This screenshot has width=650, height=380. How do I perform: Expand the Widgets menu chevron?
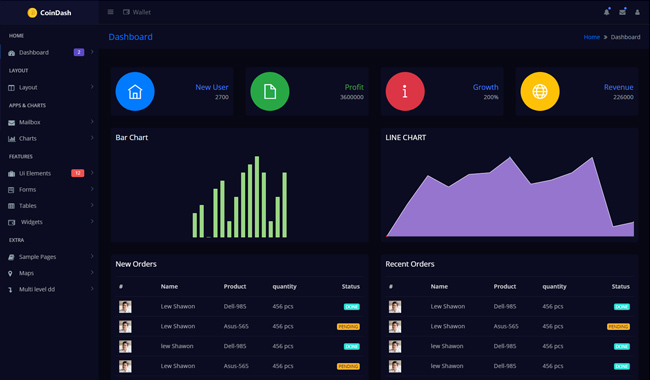92,221
